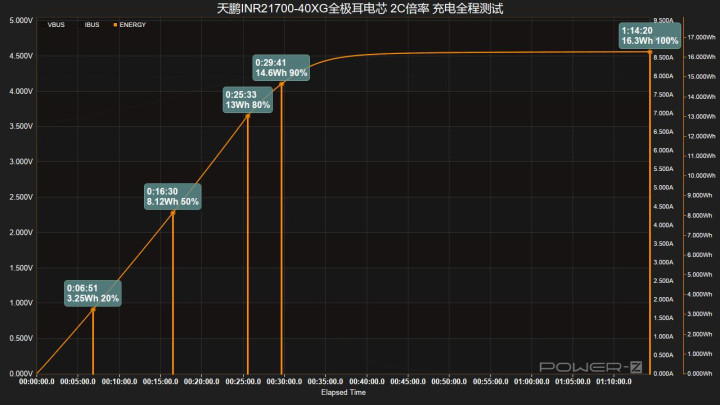This screenshot has height=405, width=720.
Task: Click the 2.500V voltage axis label
Action: click(x=21, y=197)
